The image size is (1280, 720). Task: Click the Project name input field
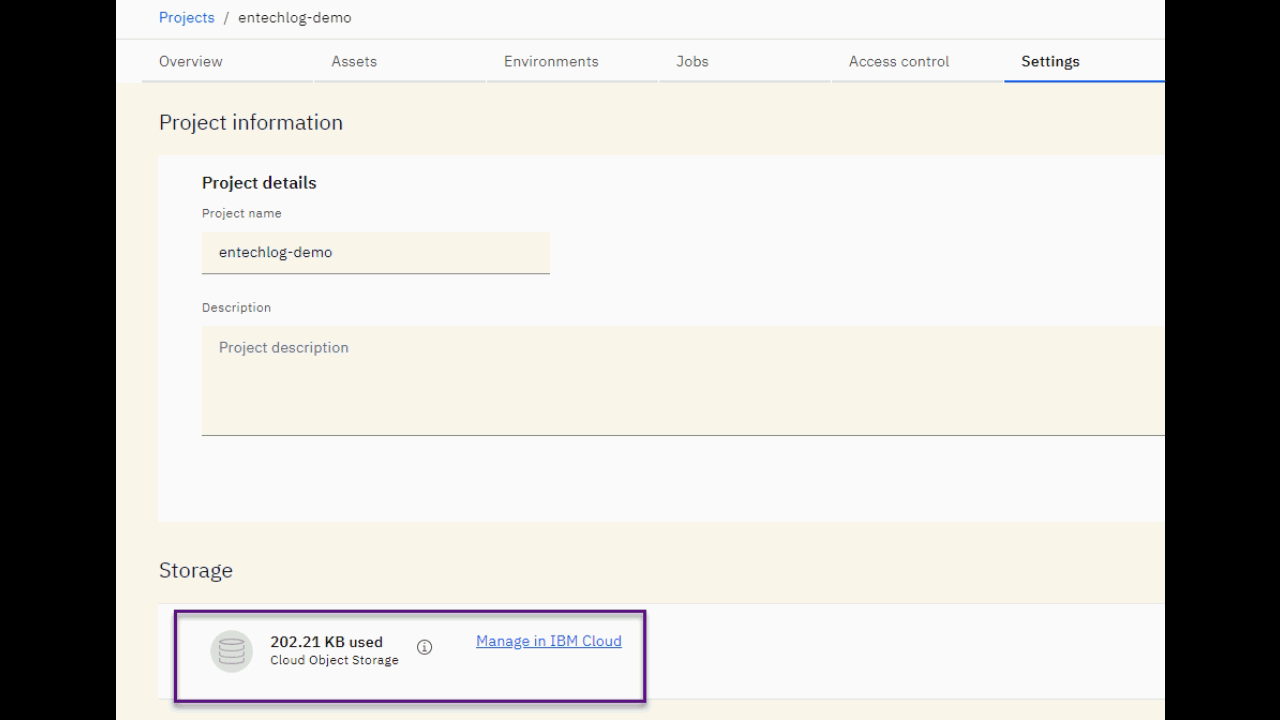pos(376,253)
